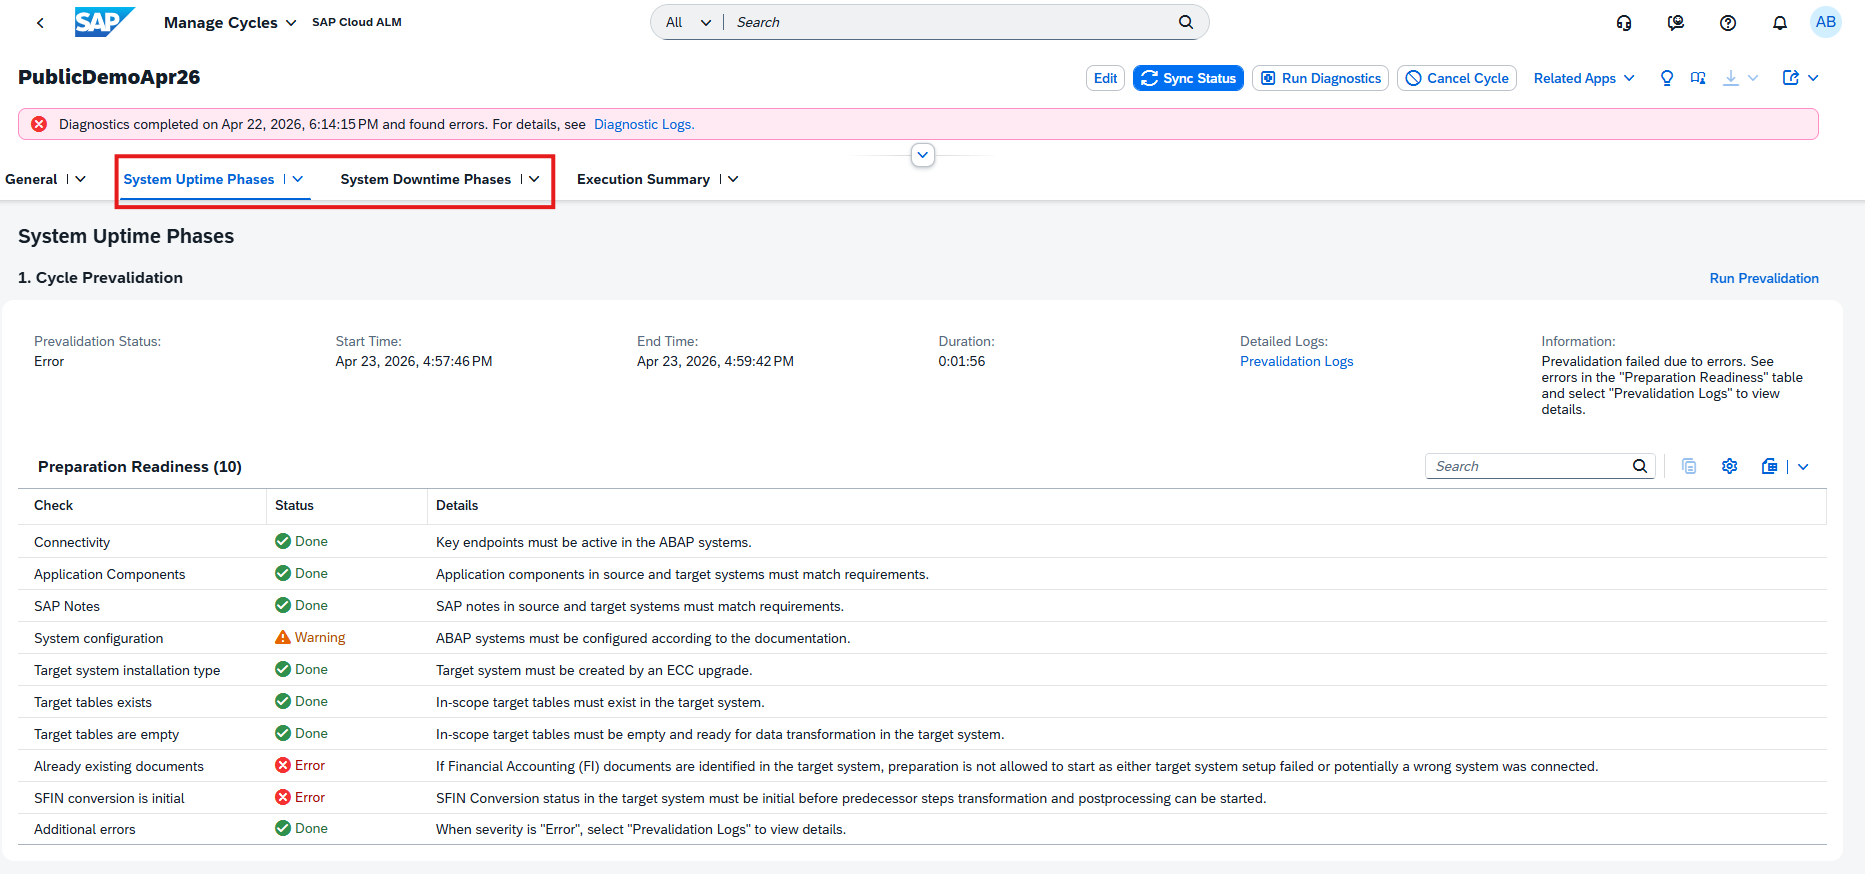Select the Already existing documents row
The image size is (1865, 874).
[922, 766]
